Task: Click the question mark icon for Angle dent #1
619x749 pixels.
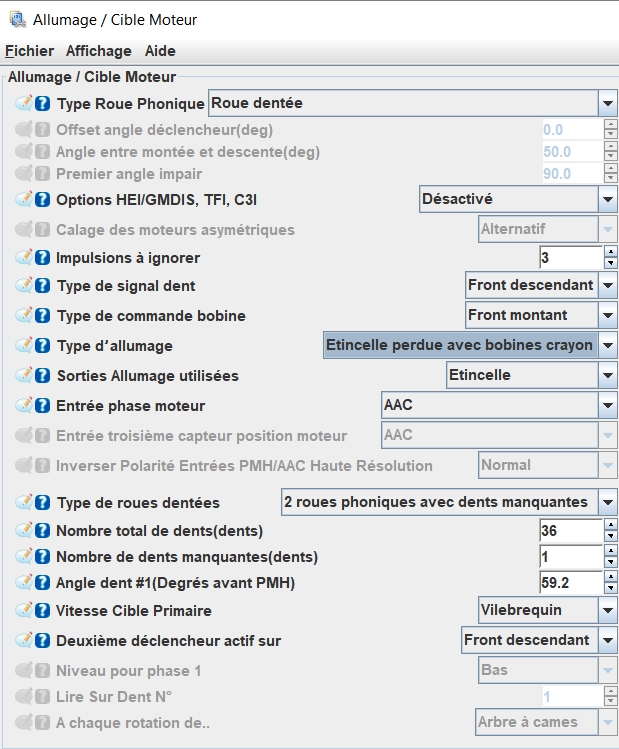Action: click(x=43, y=583)
